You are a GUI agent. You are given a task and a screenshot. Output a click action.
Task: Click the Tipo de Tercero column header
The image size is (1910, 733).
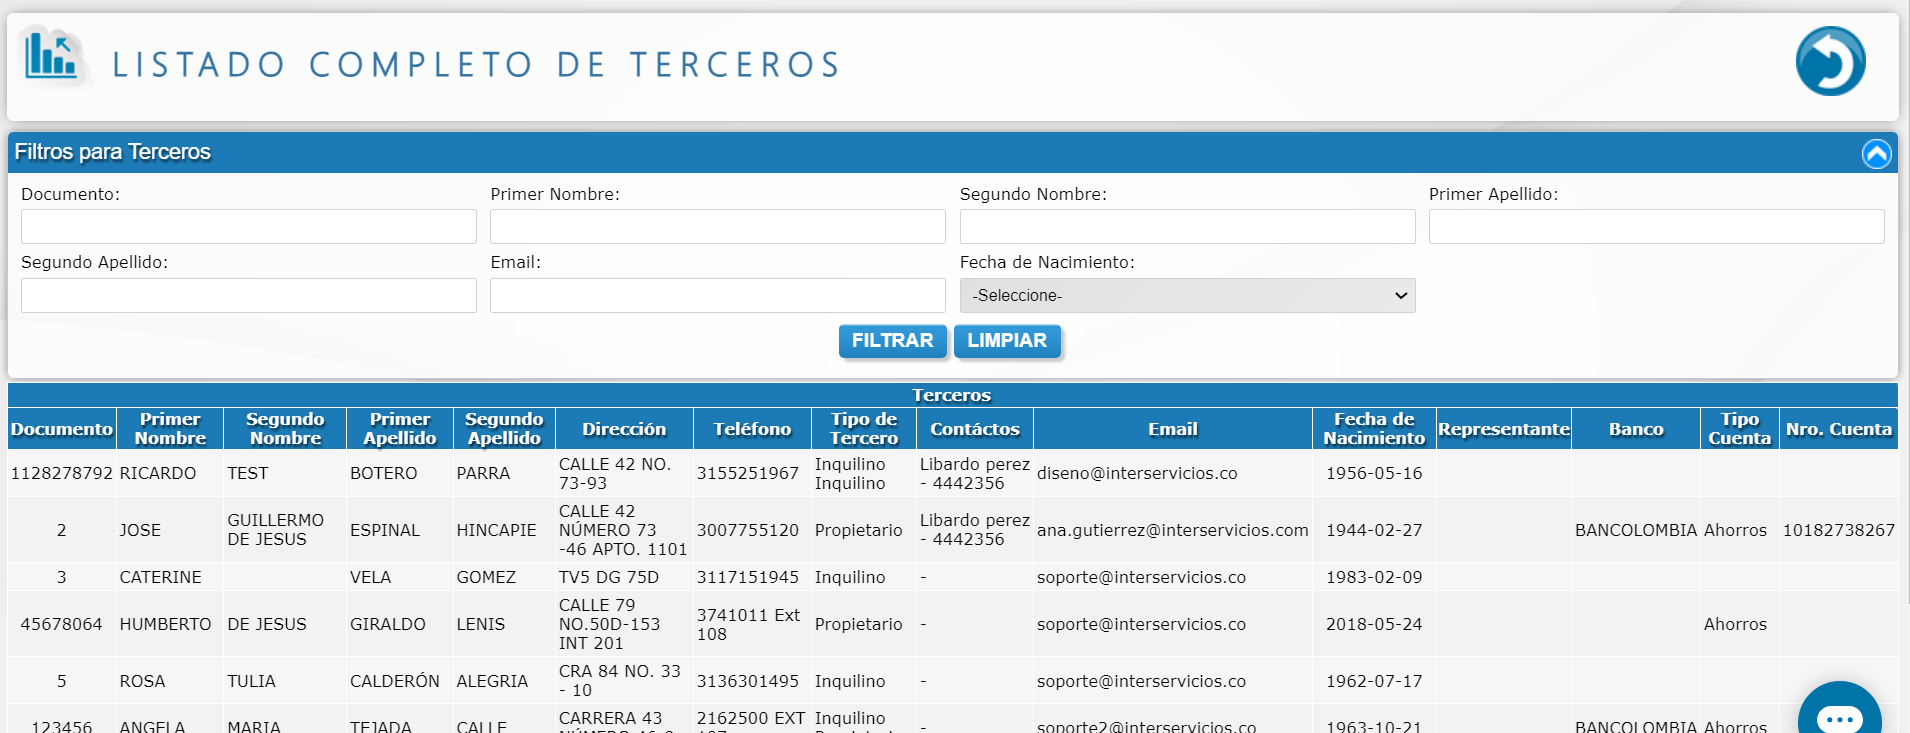click(864, 429)
